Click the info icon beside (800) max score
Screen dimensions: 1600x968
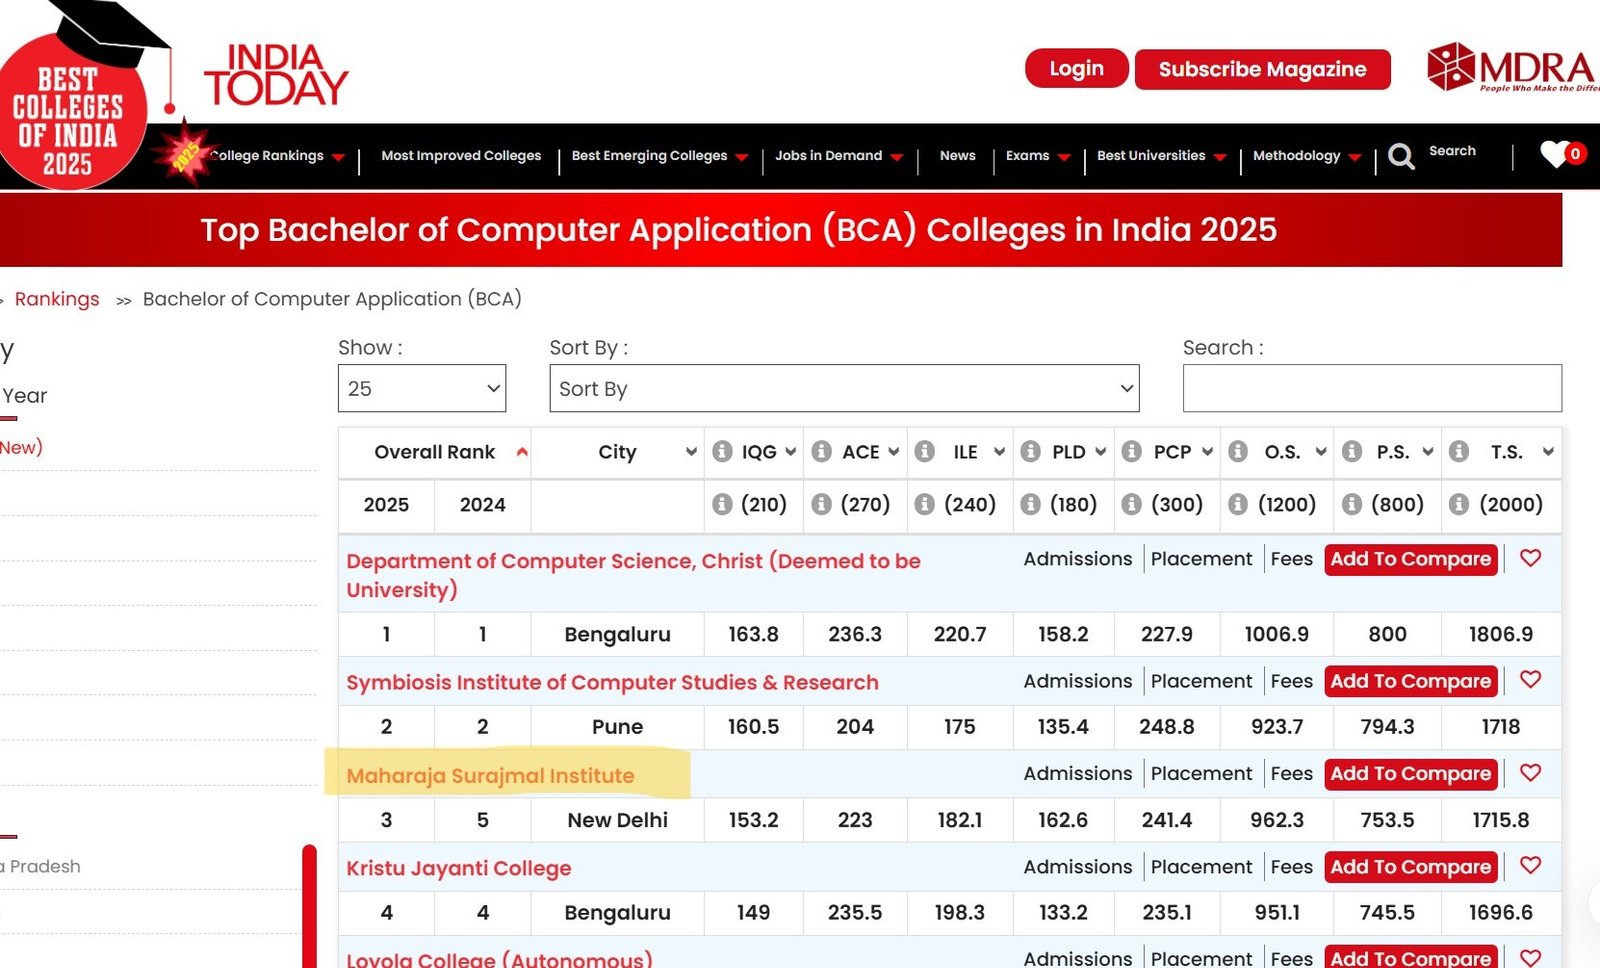[x=1352, y=504]
